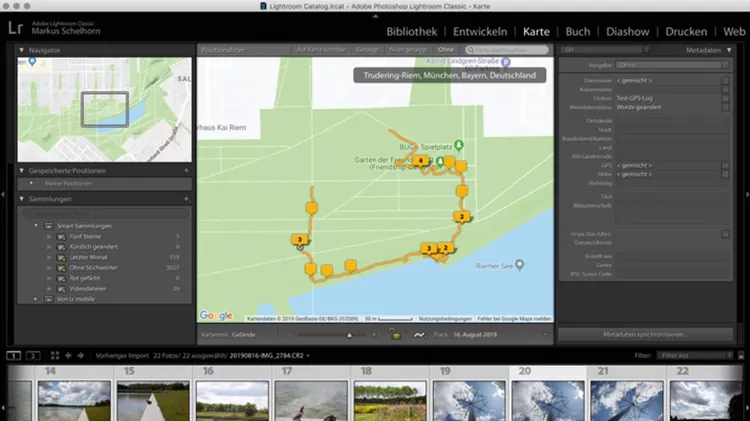
Task: Create new collection with plus icon
Action: tap(187, 199)
